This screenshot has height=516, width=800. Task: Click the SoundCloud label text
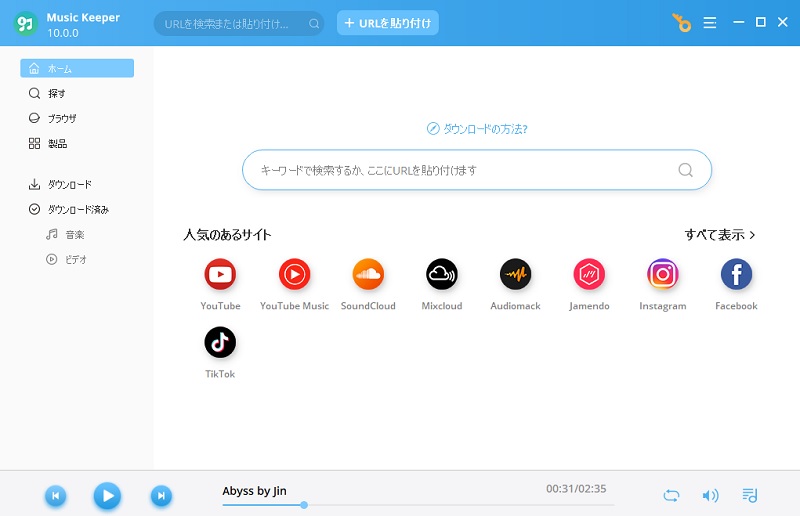[368, 306]
